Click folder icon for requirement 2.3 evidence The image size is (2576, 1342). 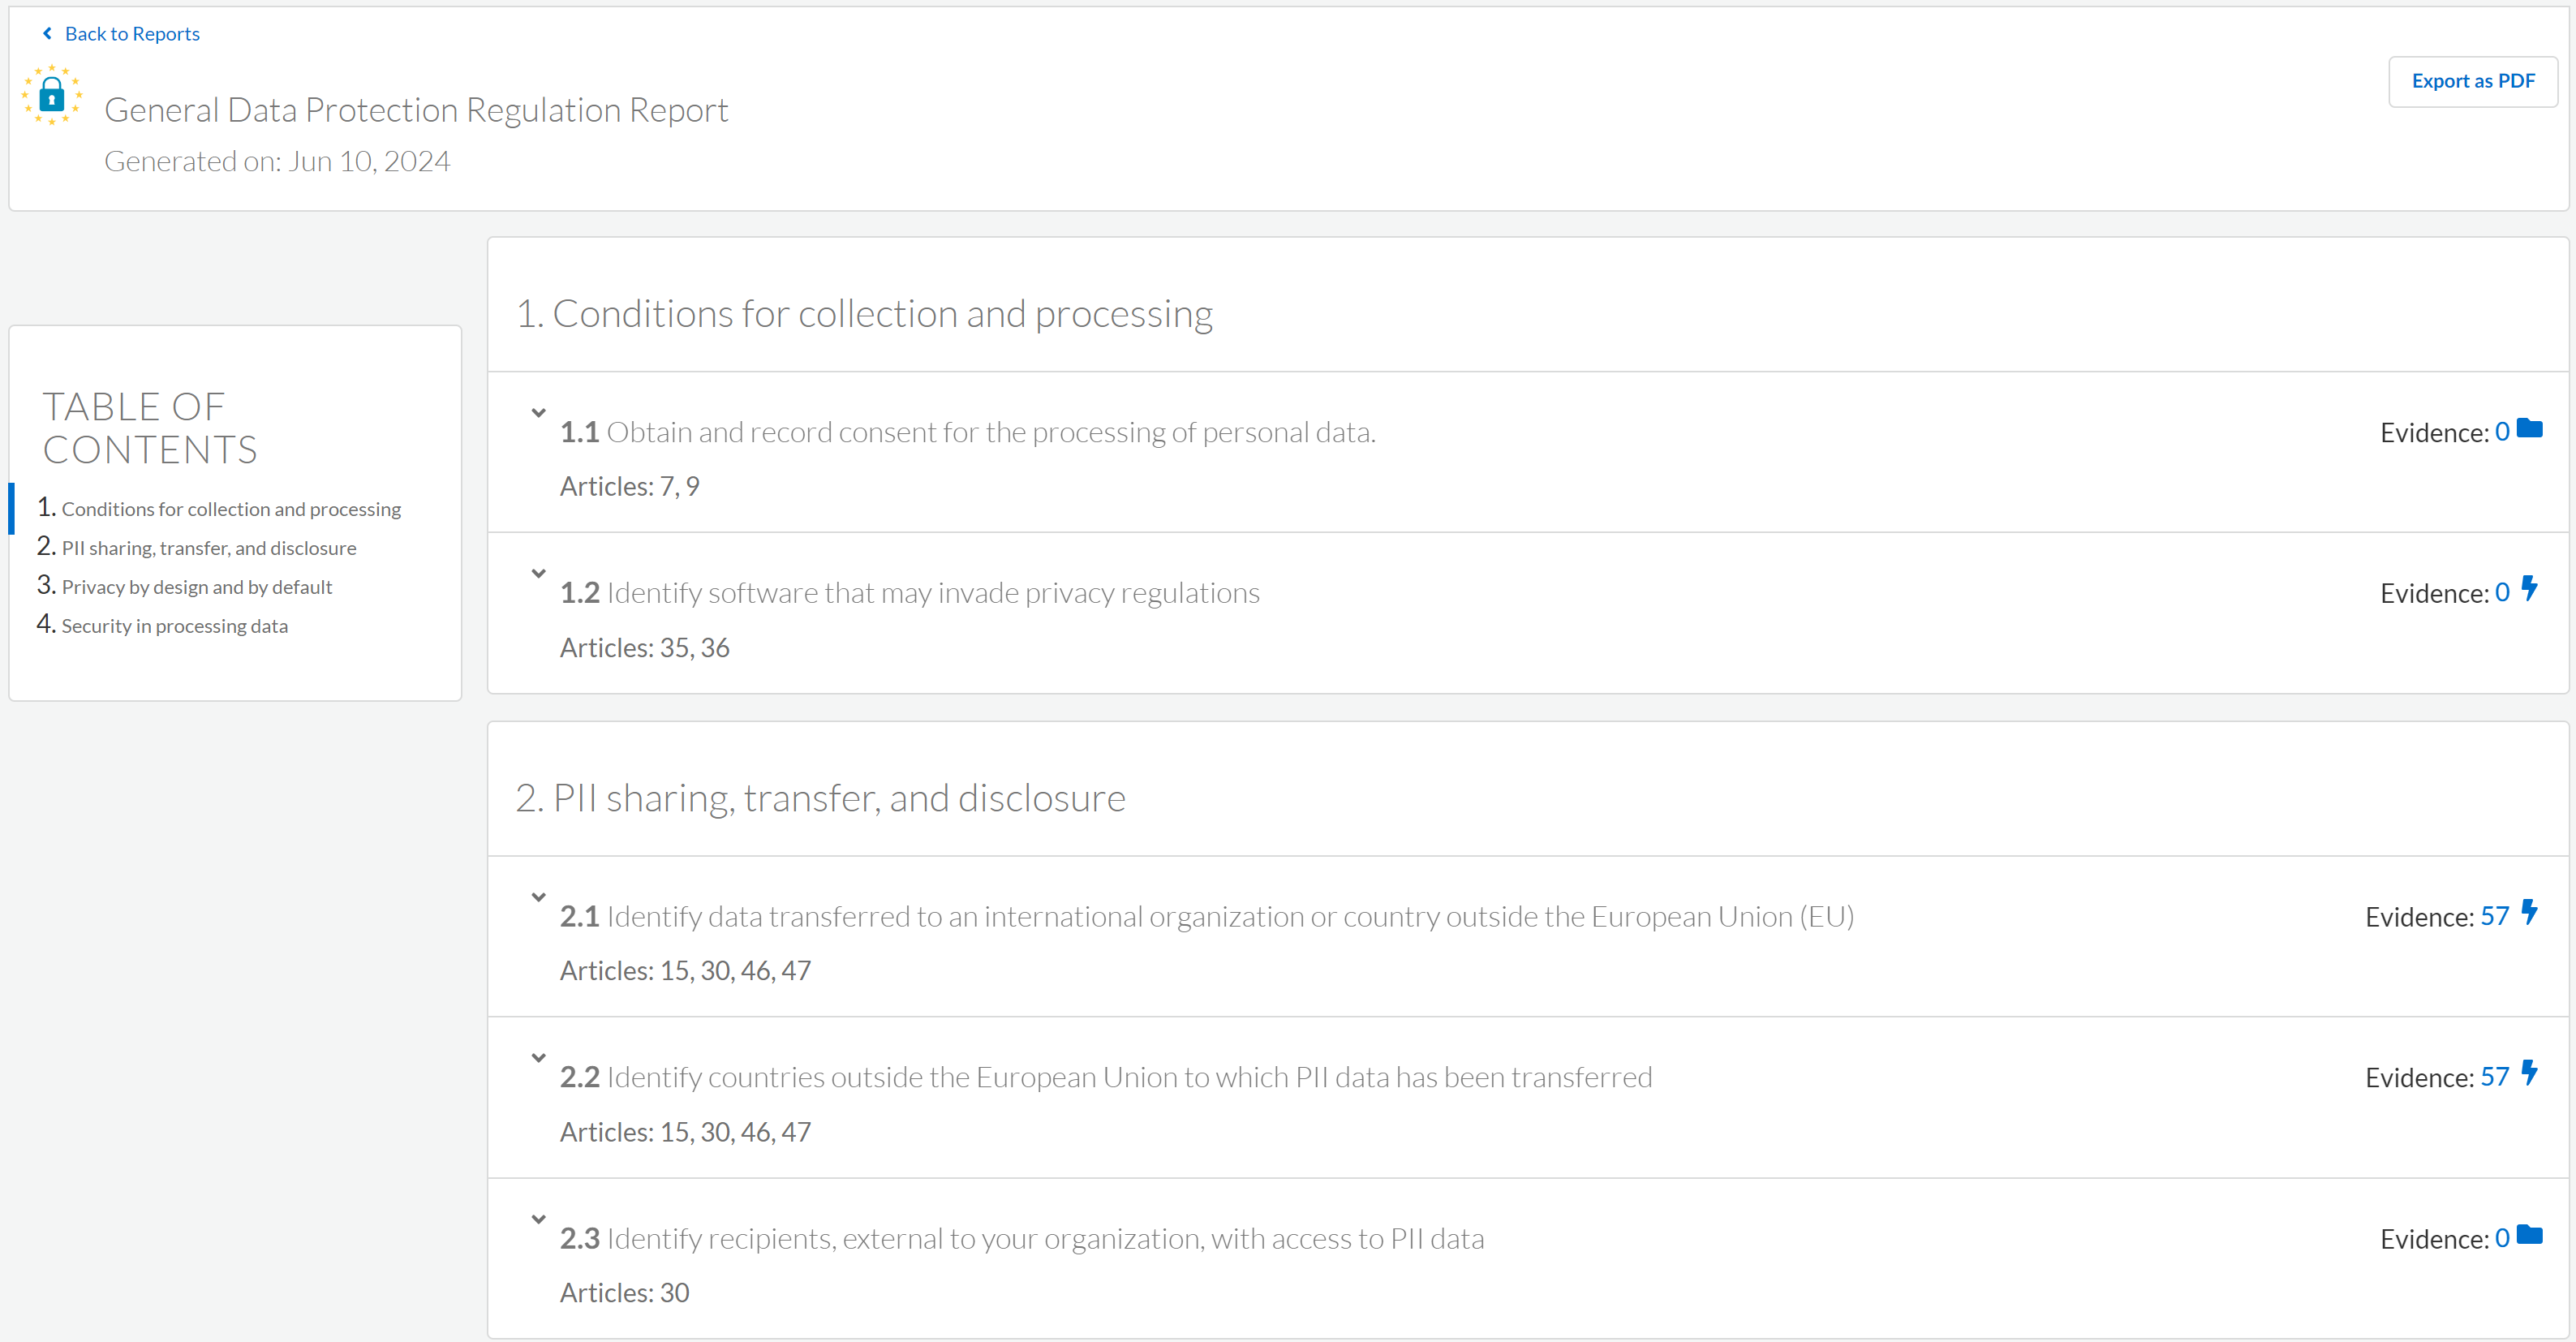pos(2529,1235)
